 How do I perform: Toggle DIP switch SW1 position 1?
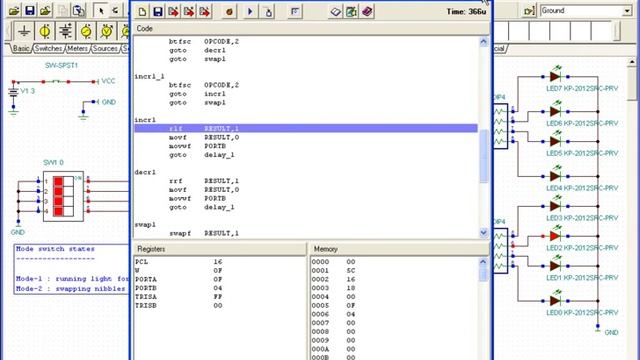tap(63, 181)
